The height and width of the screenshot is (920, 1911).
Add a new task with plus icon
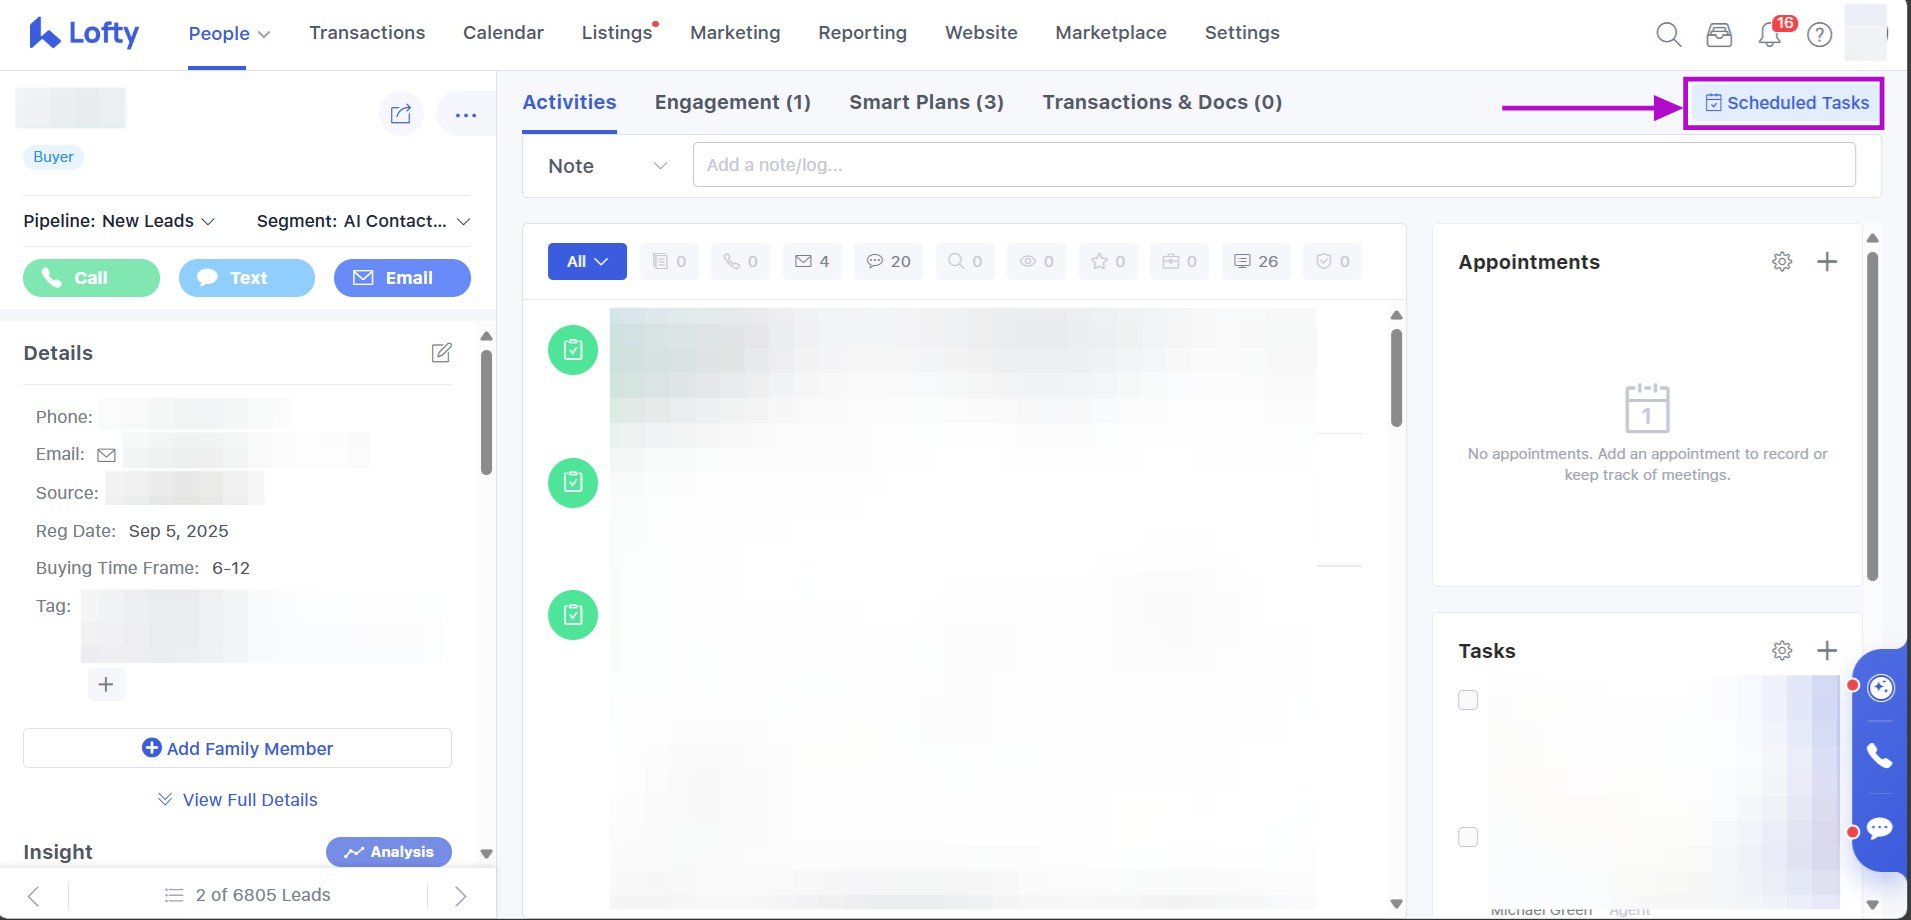[1827, 651]
